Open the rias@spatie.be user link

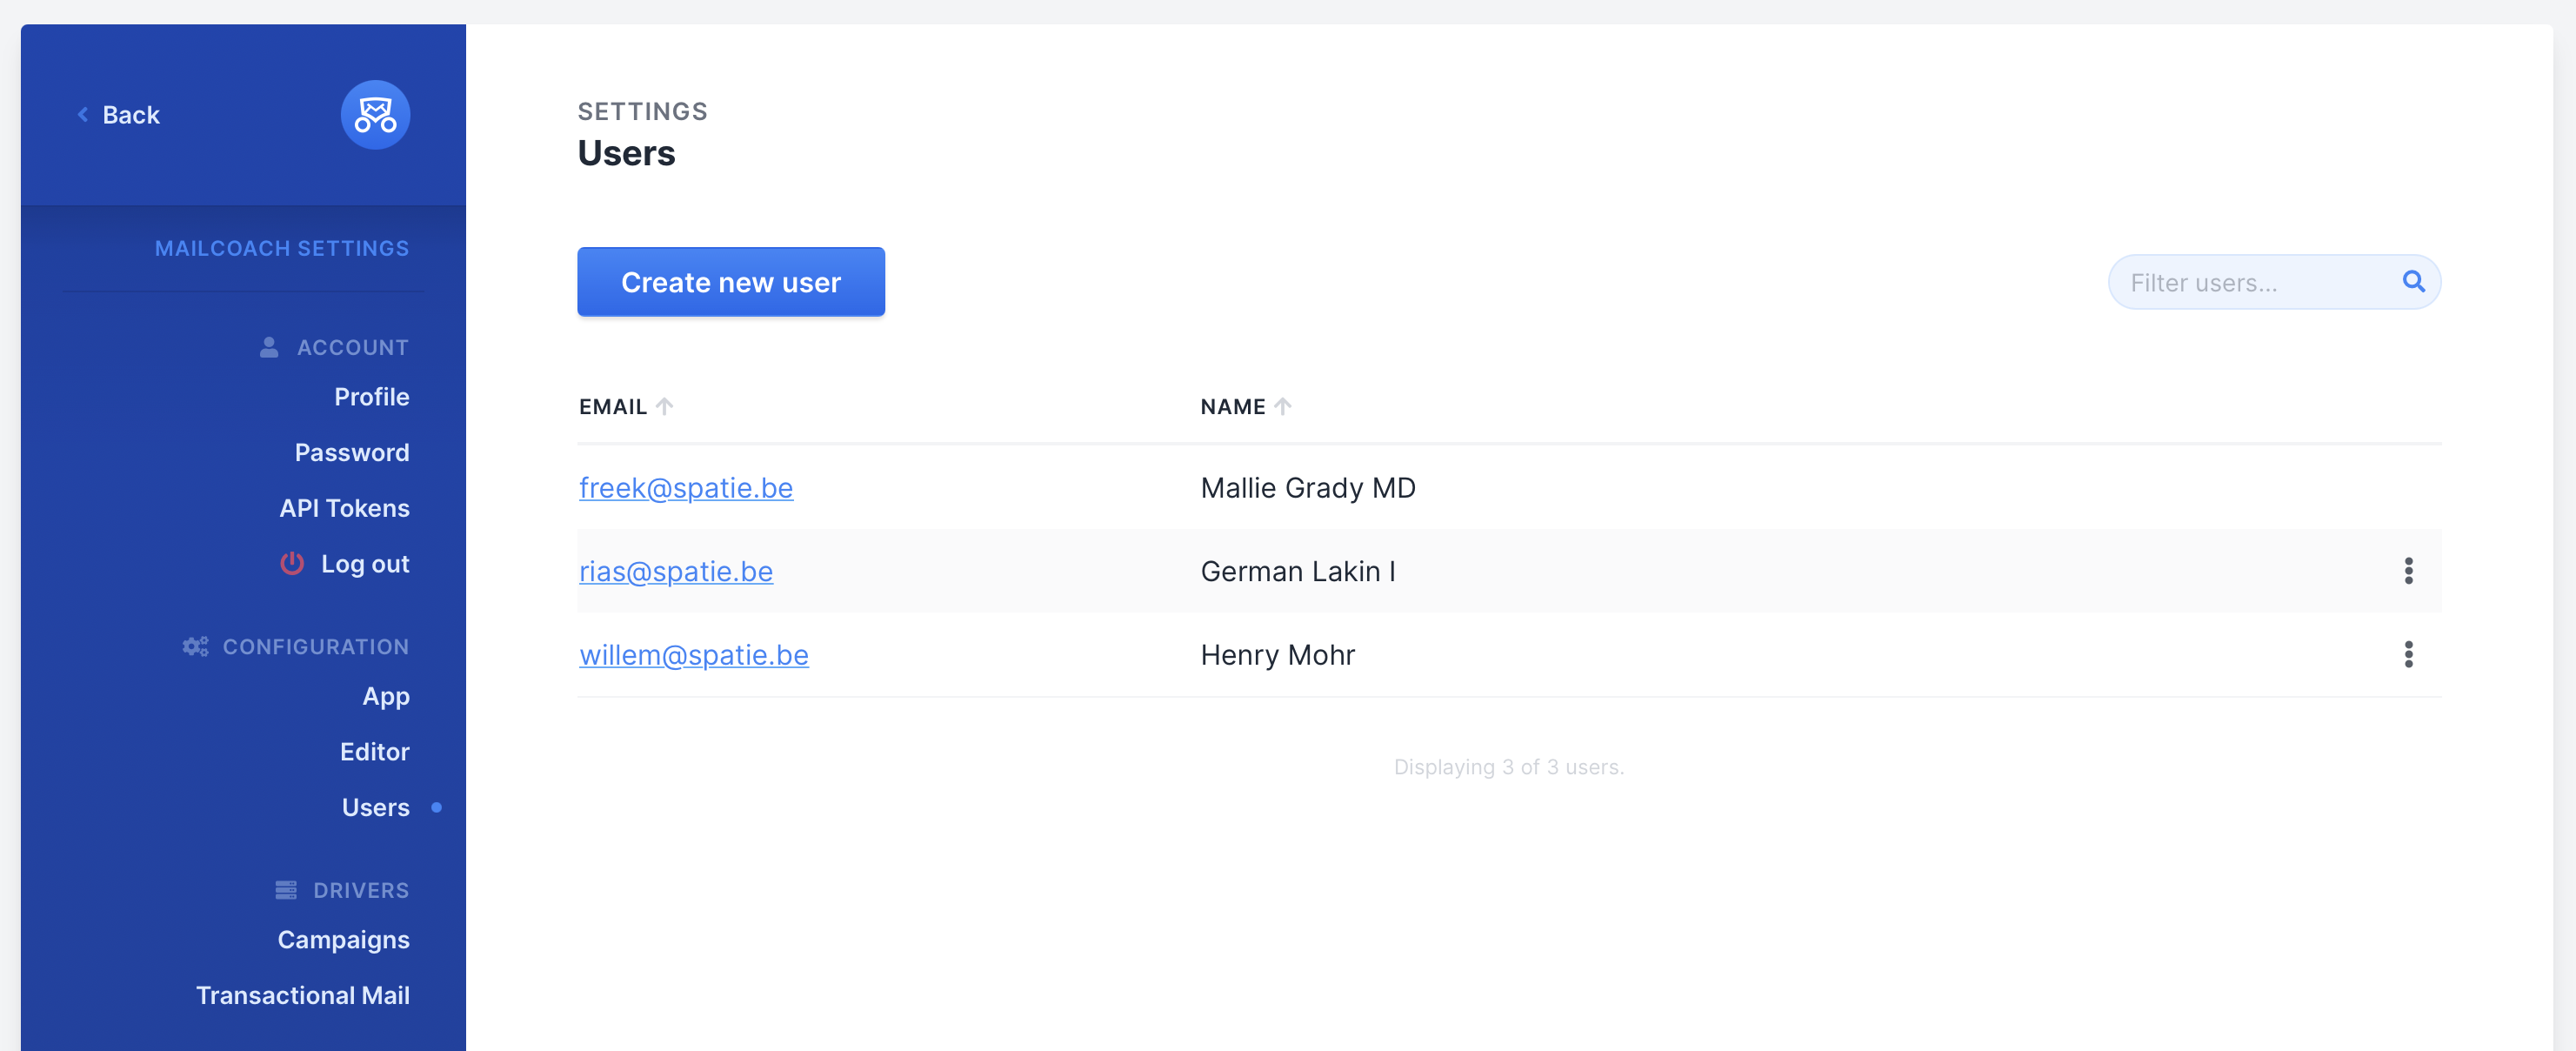click(676, 571)
